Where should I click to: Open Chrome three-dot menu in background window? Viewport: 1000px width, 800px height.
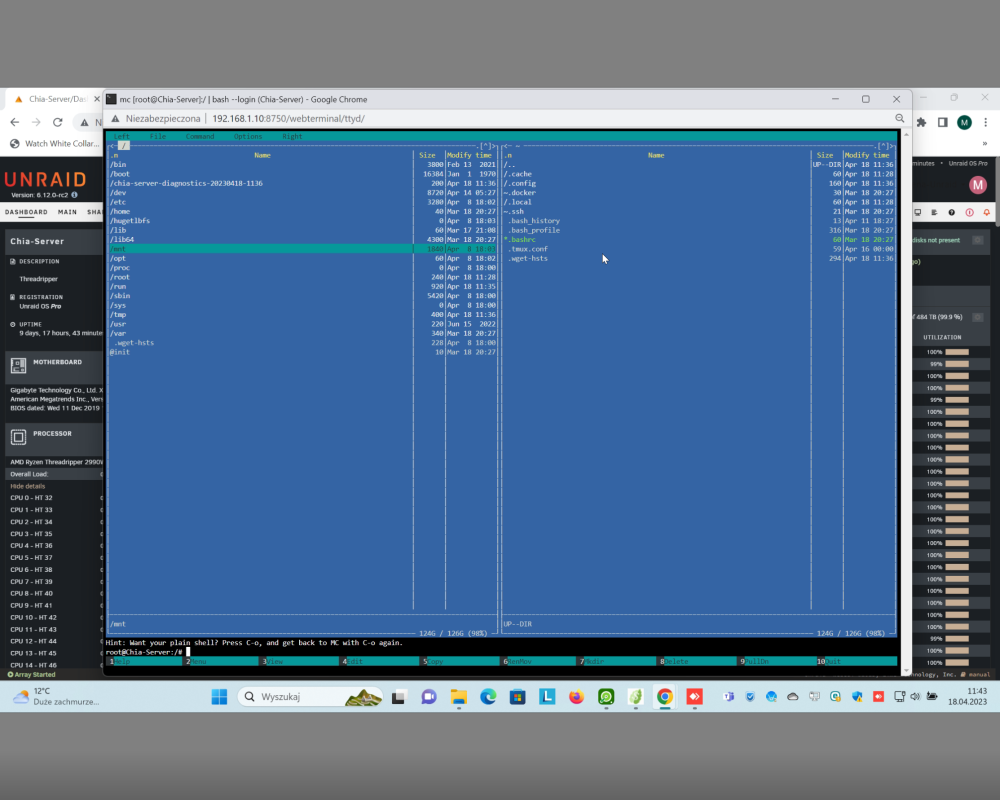[985, 122]
